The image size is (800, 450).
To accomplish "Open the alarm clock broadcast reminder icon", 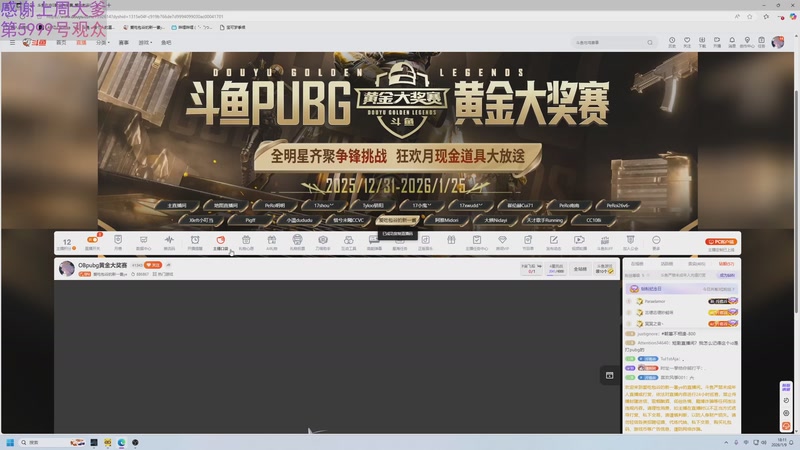I will coord(195,242).
